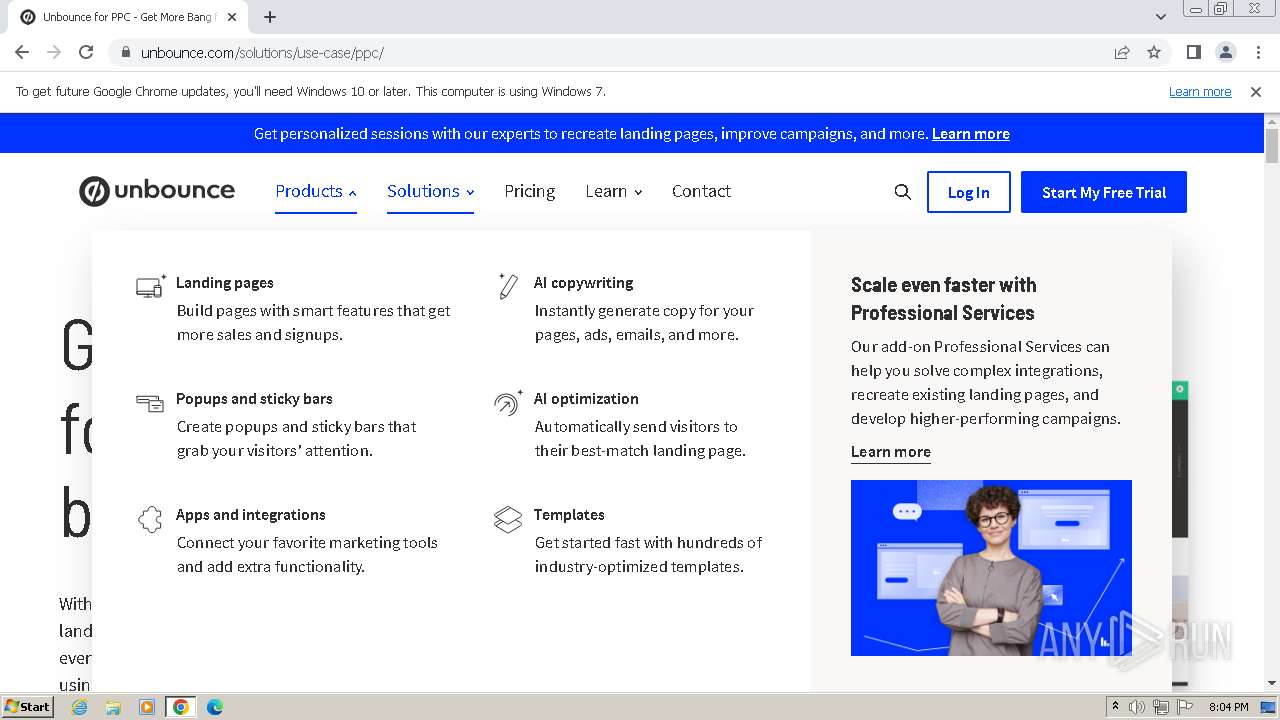Open the Landing pages product link
This screenshot has height=720, width=1280.
click(225, 283)
